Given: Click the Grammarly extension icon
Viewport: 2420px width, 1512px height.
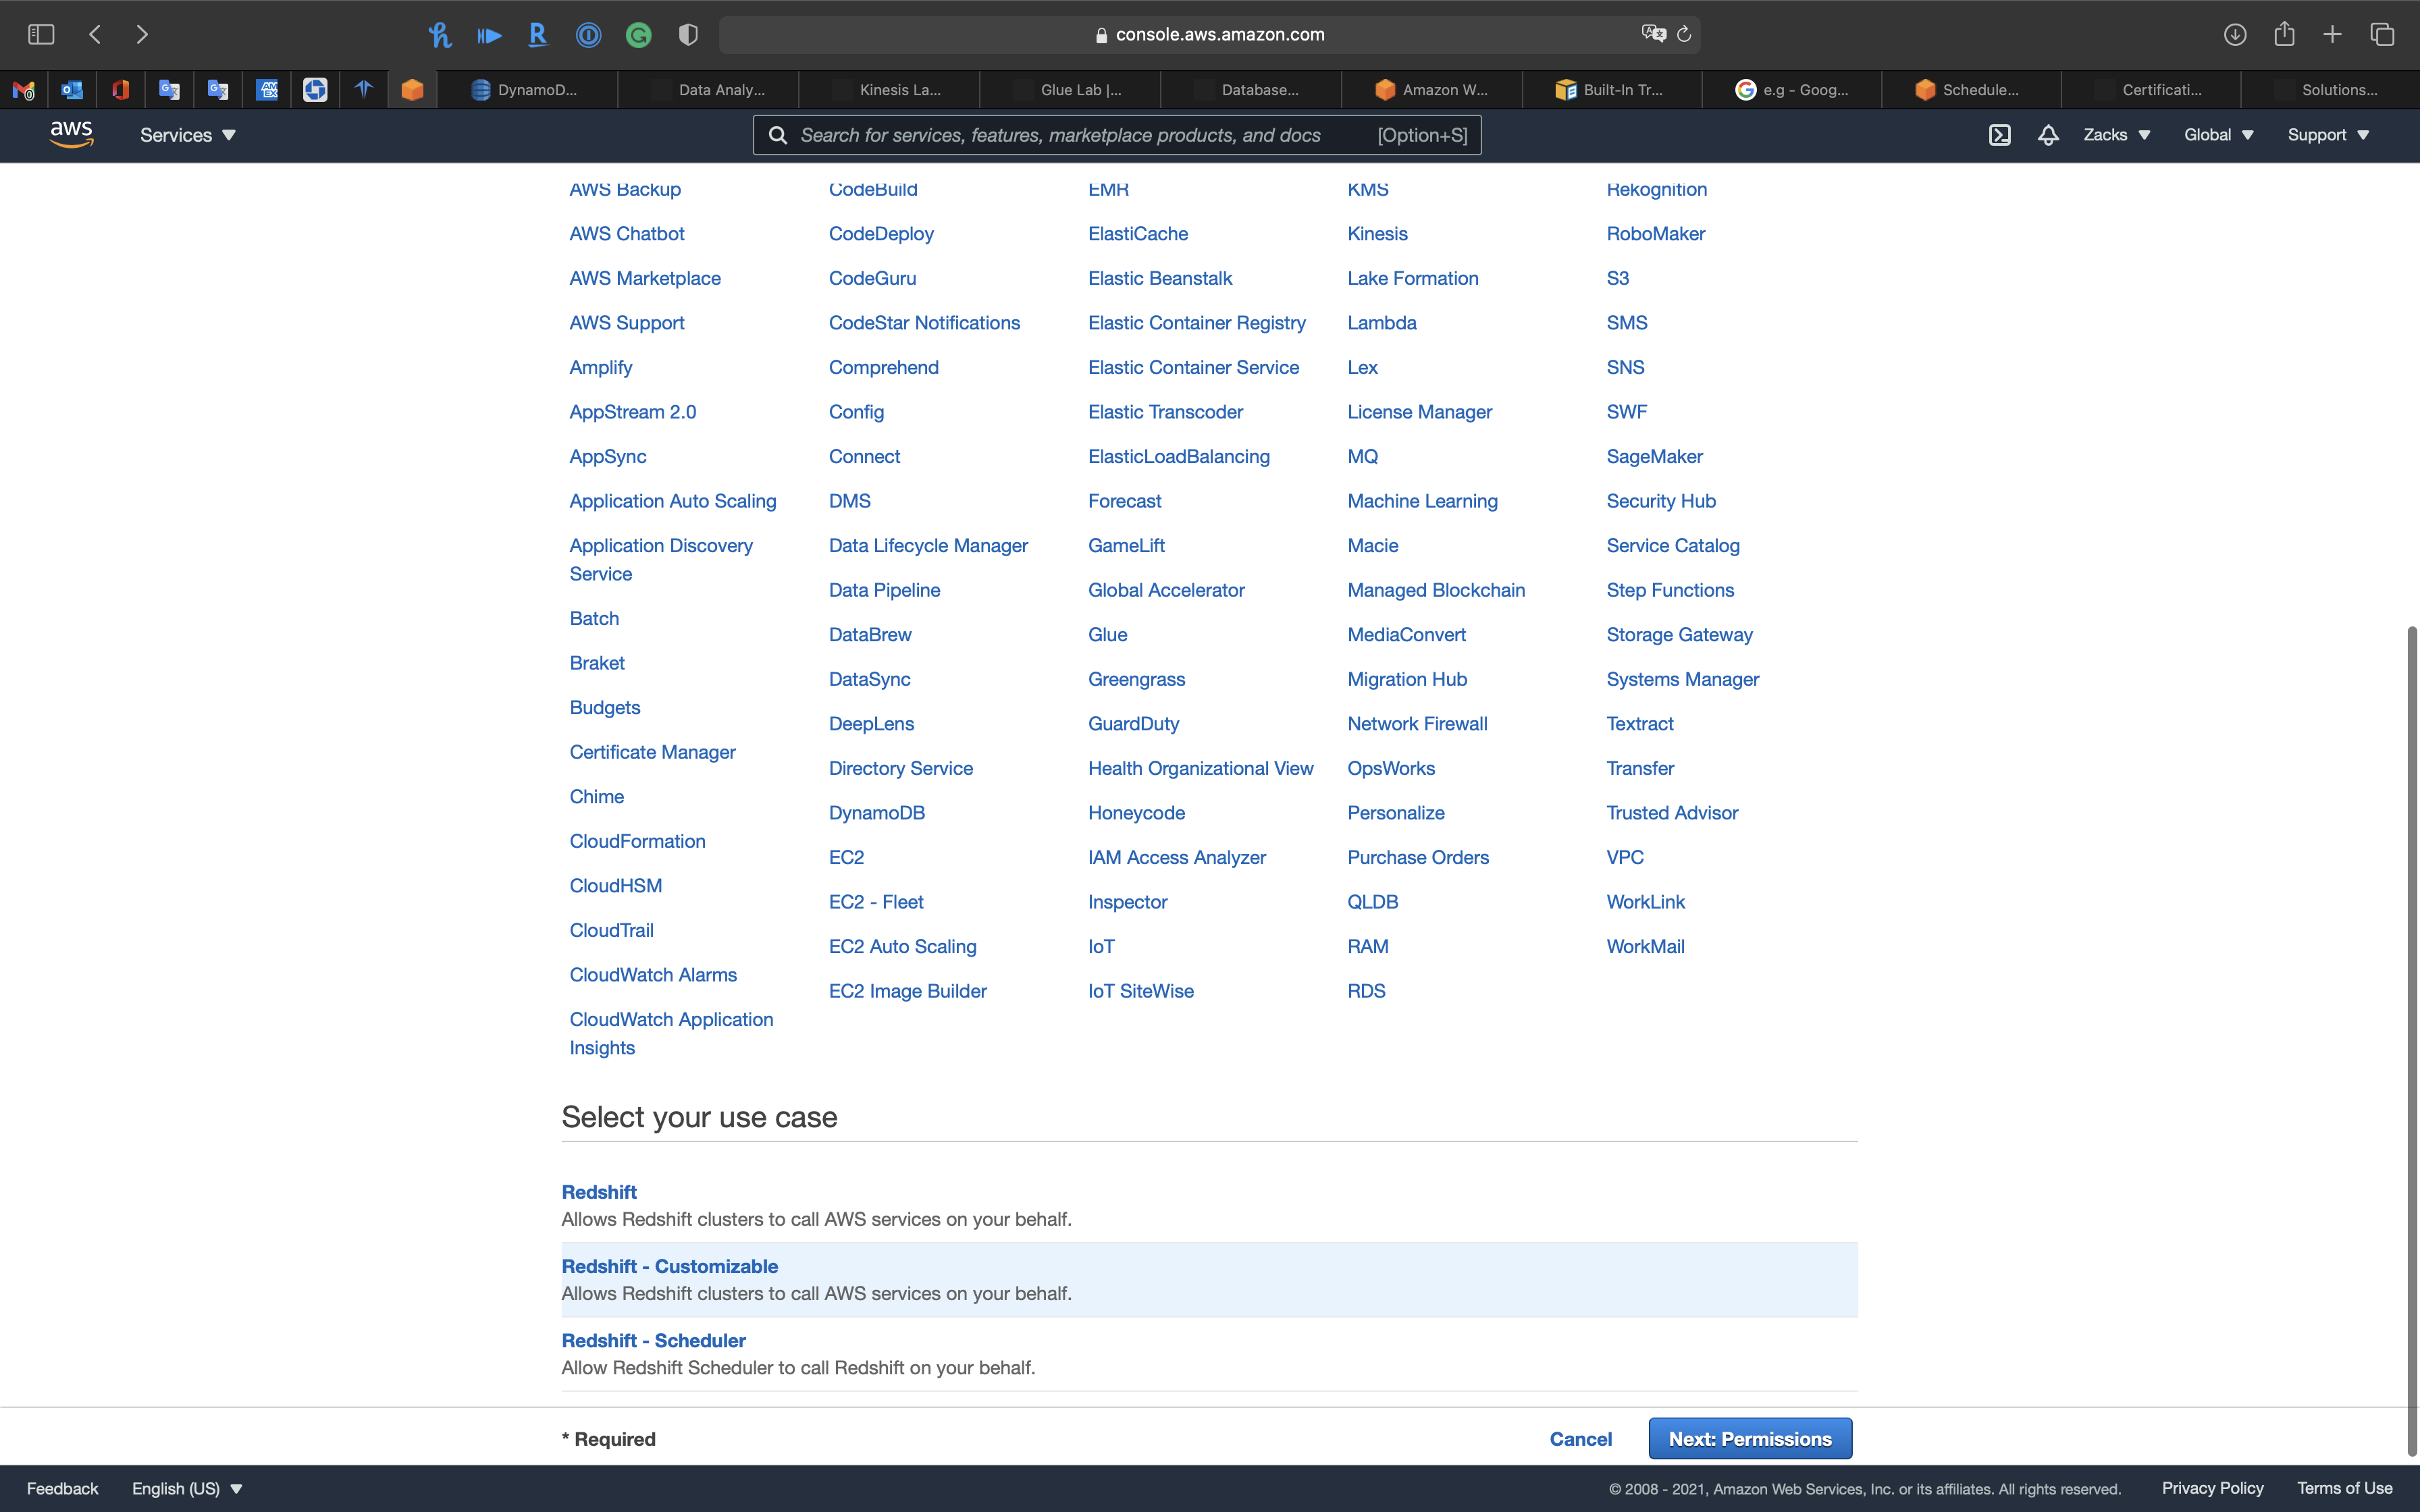Looking at the screenshot, I should (638, 36).
